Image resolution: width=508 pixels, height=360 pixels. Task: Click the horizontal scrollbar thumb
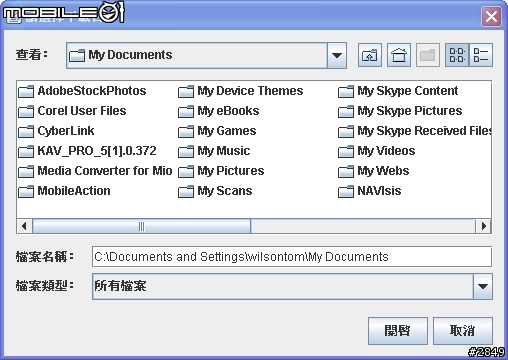click(141, 226)
